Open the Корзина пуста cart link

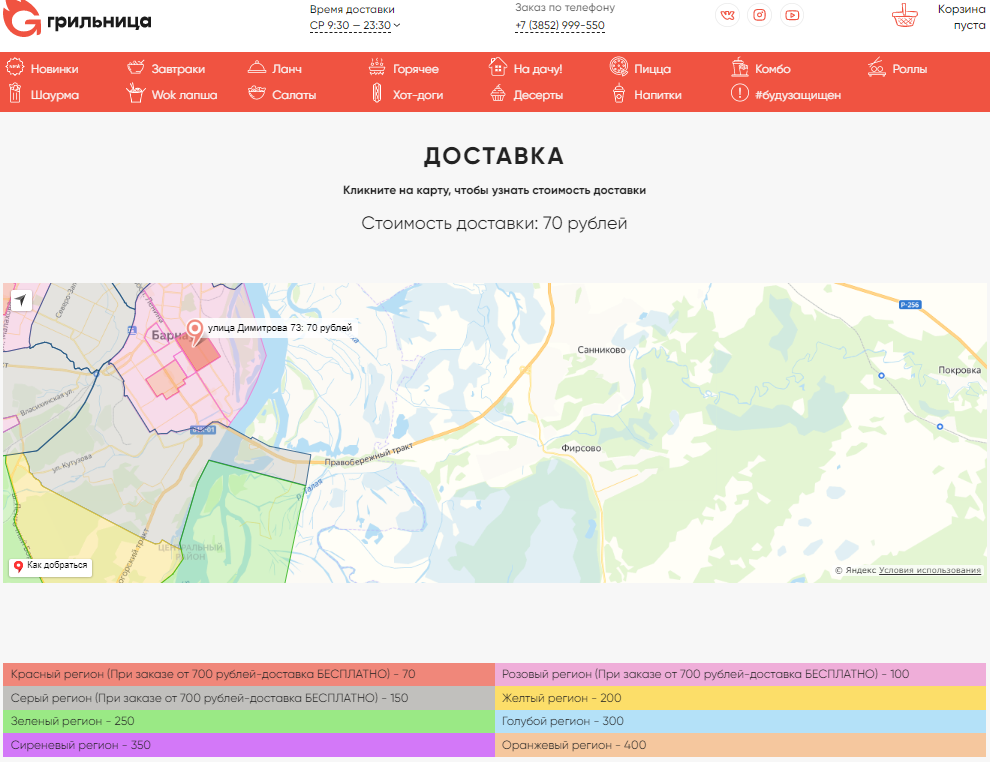click(961, 17)
